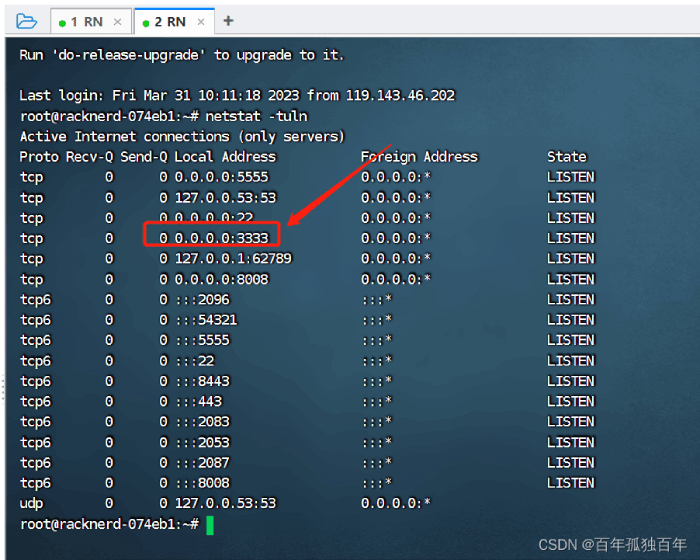The width and height of the screenshot is (700, 560).
Task: Click tcp6 address :::54321
Action: point(206,320)
